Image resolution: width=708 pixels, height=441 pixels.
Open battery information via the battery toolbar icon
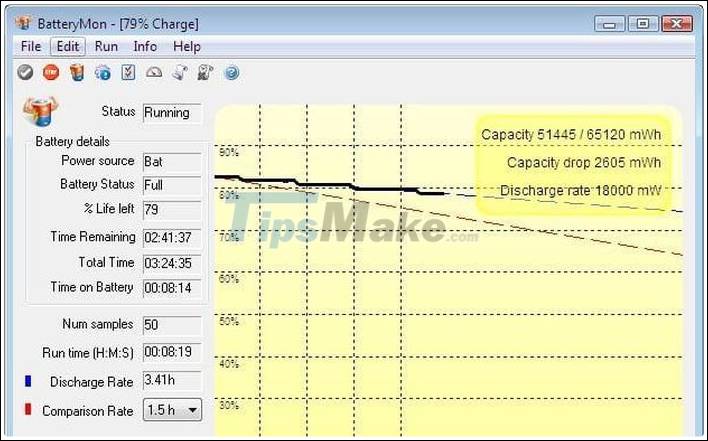[x=77, y=72]
